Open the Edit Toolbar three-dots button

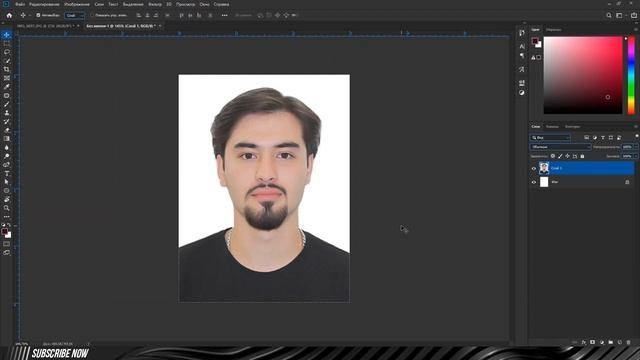pos(7,217)
